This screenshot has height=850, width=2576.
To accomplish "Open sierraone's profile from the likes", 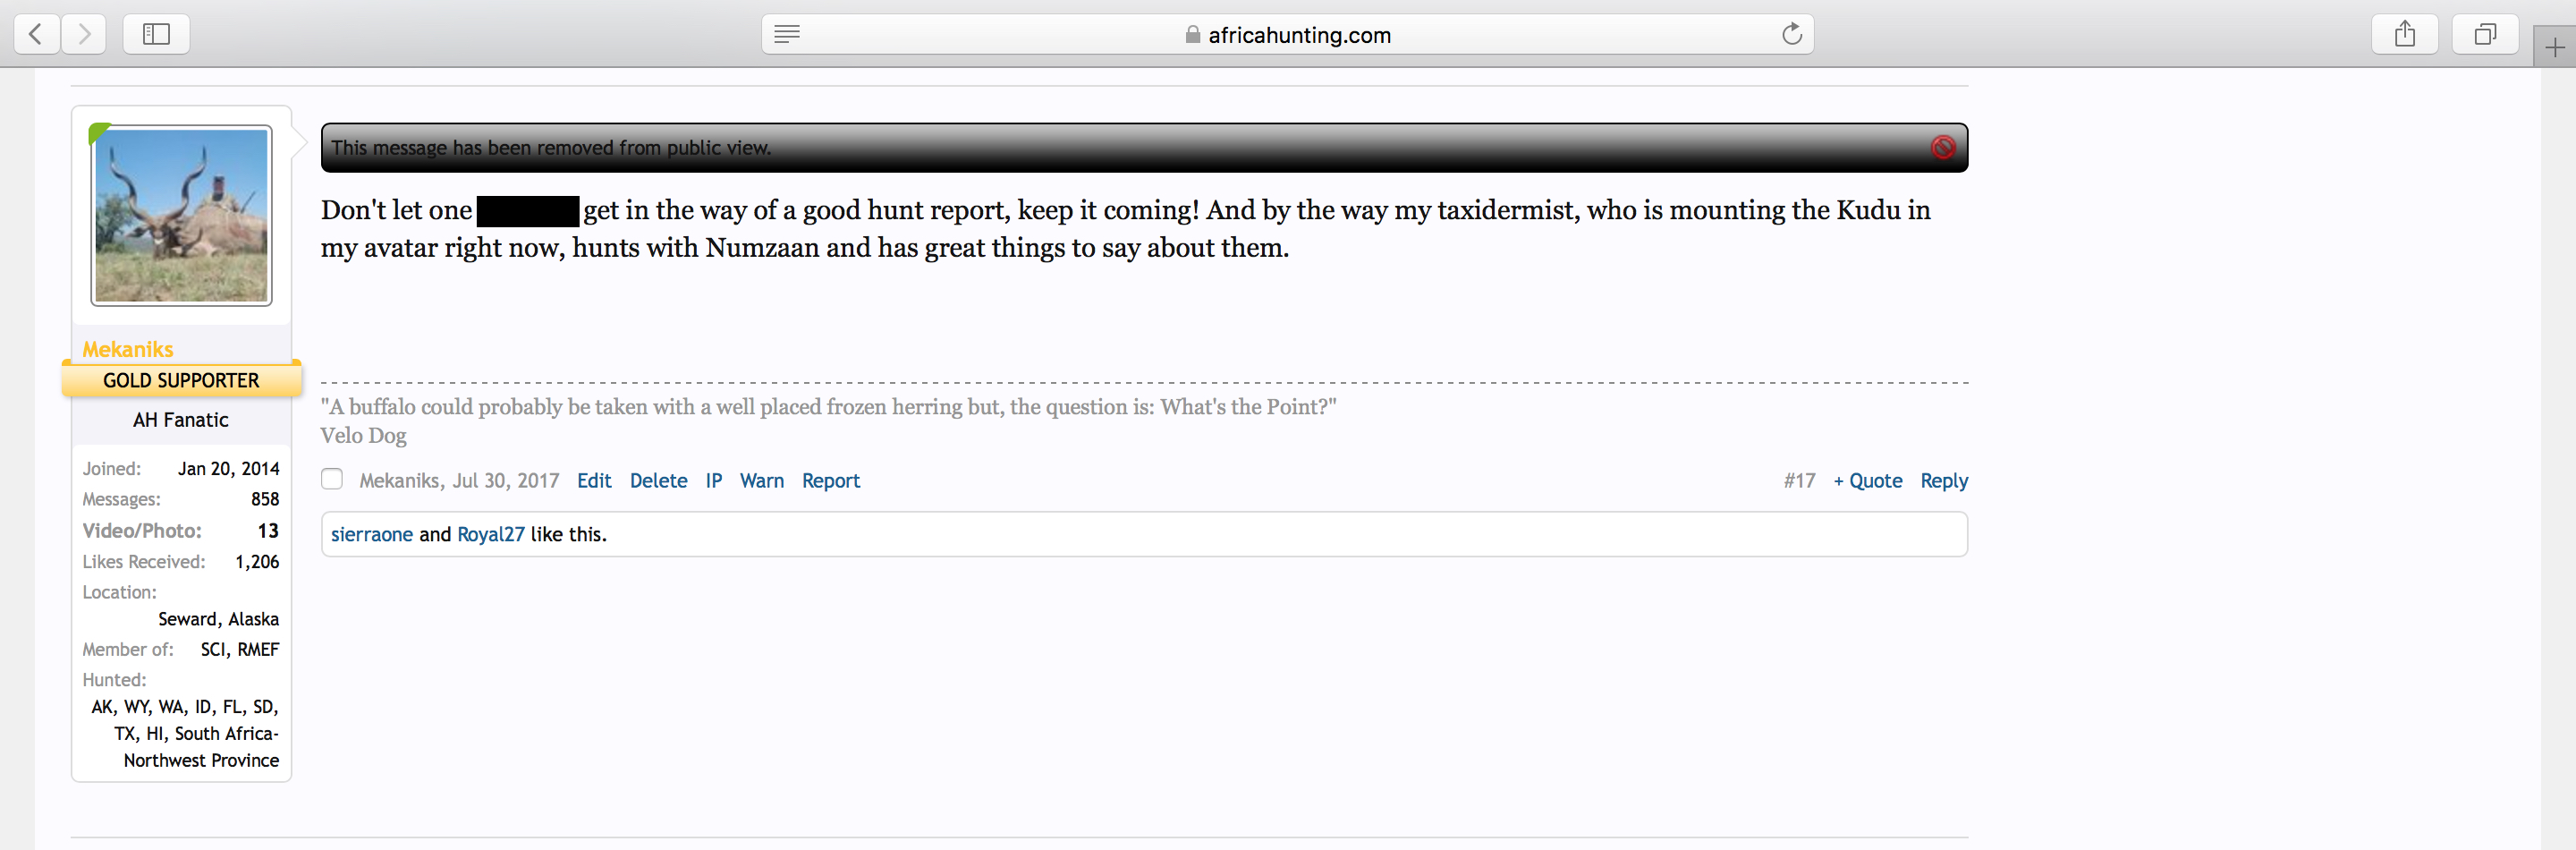I will 371,534.
